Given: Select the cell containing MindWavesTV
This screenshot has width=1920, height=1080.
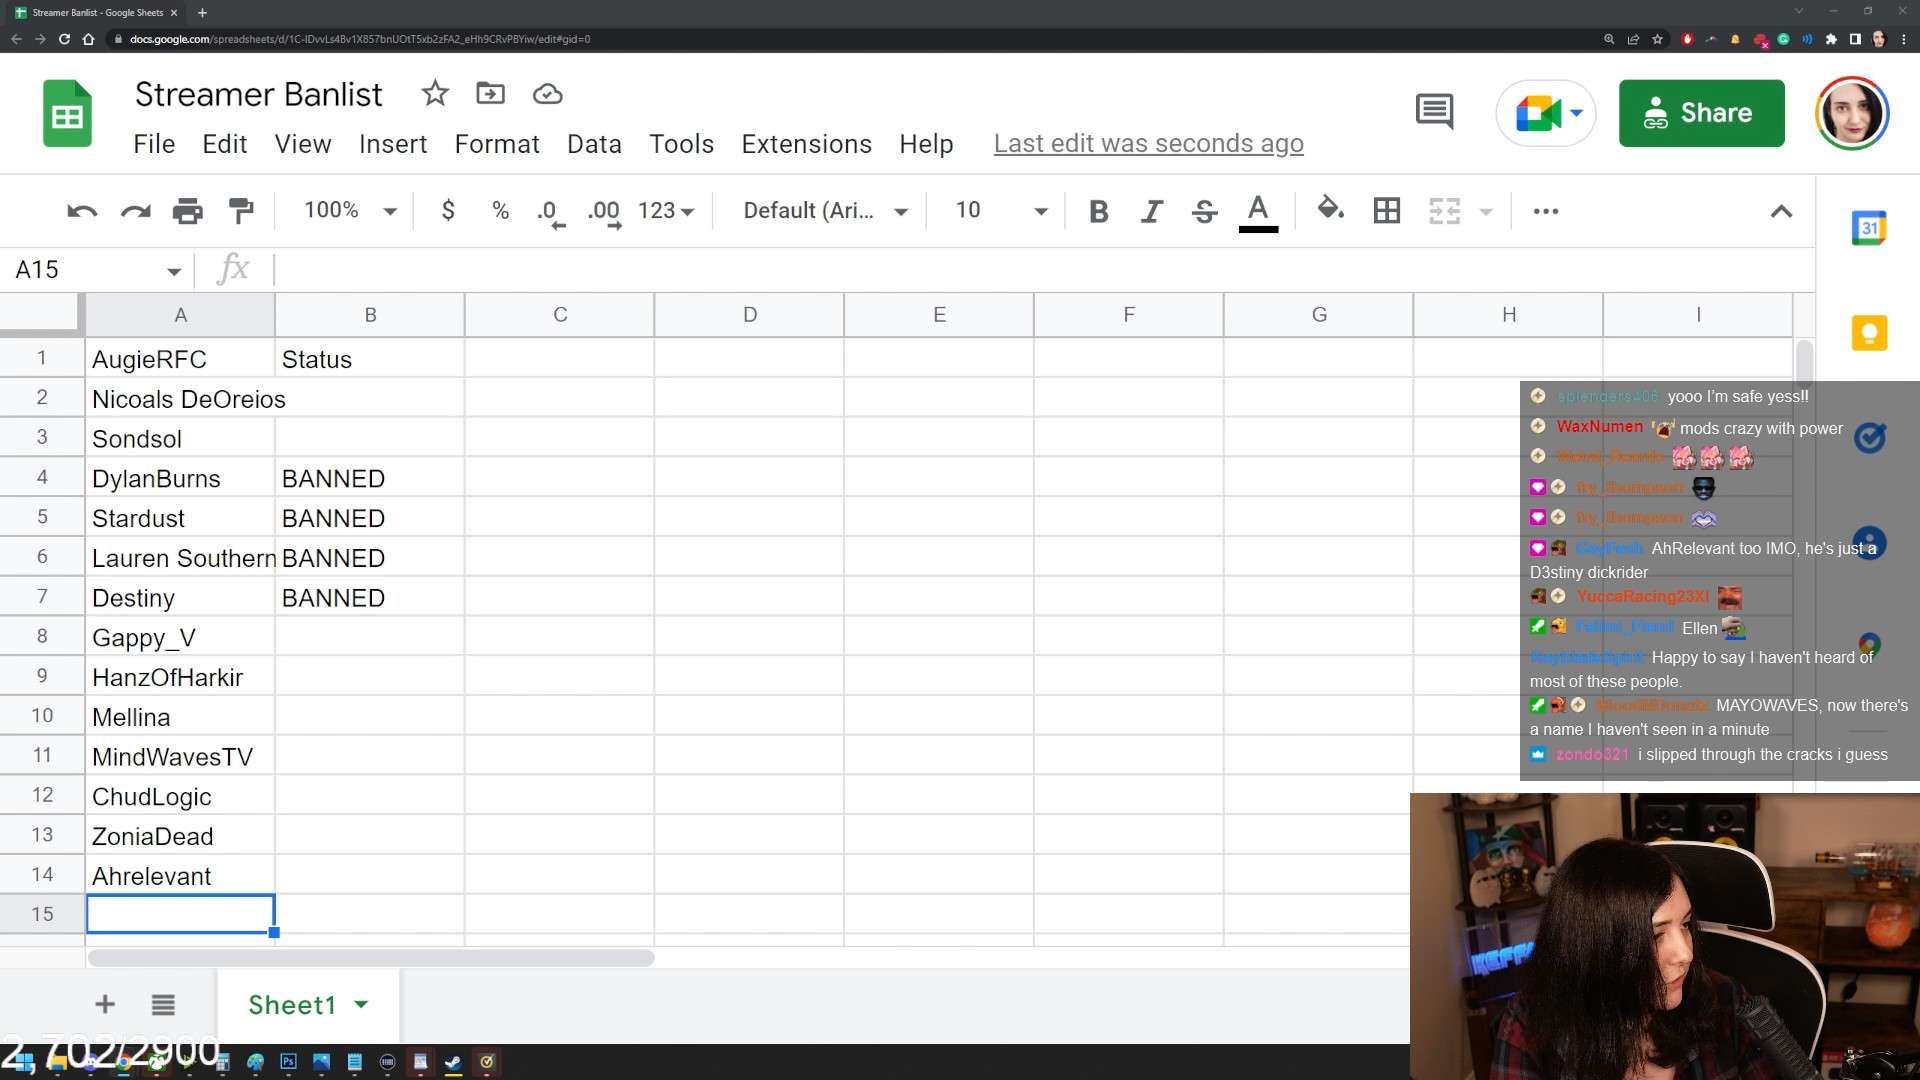Looking at the screenshot, I should tap(180, 756).
